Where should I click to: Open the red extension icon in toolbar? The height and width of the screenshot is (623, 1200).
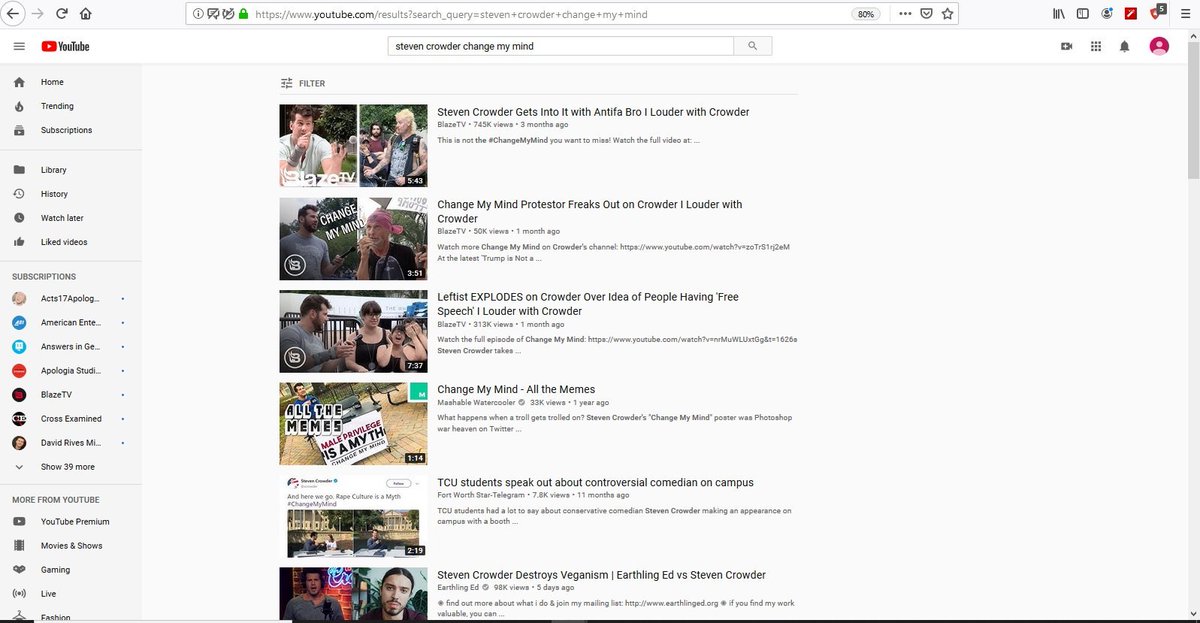click(x=1132, y=14)
